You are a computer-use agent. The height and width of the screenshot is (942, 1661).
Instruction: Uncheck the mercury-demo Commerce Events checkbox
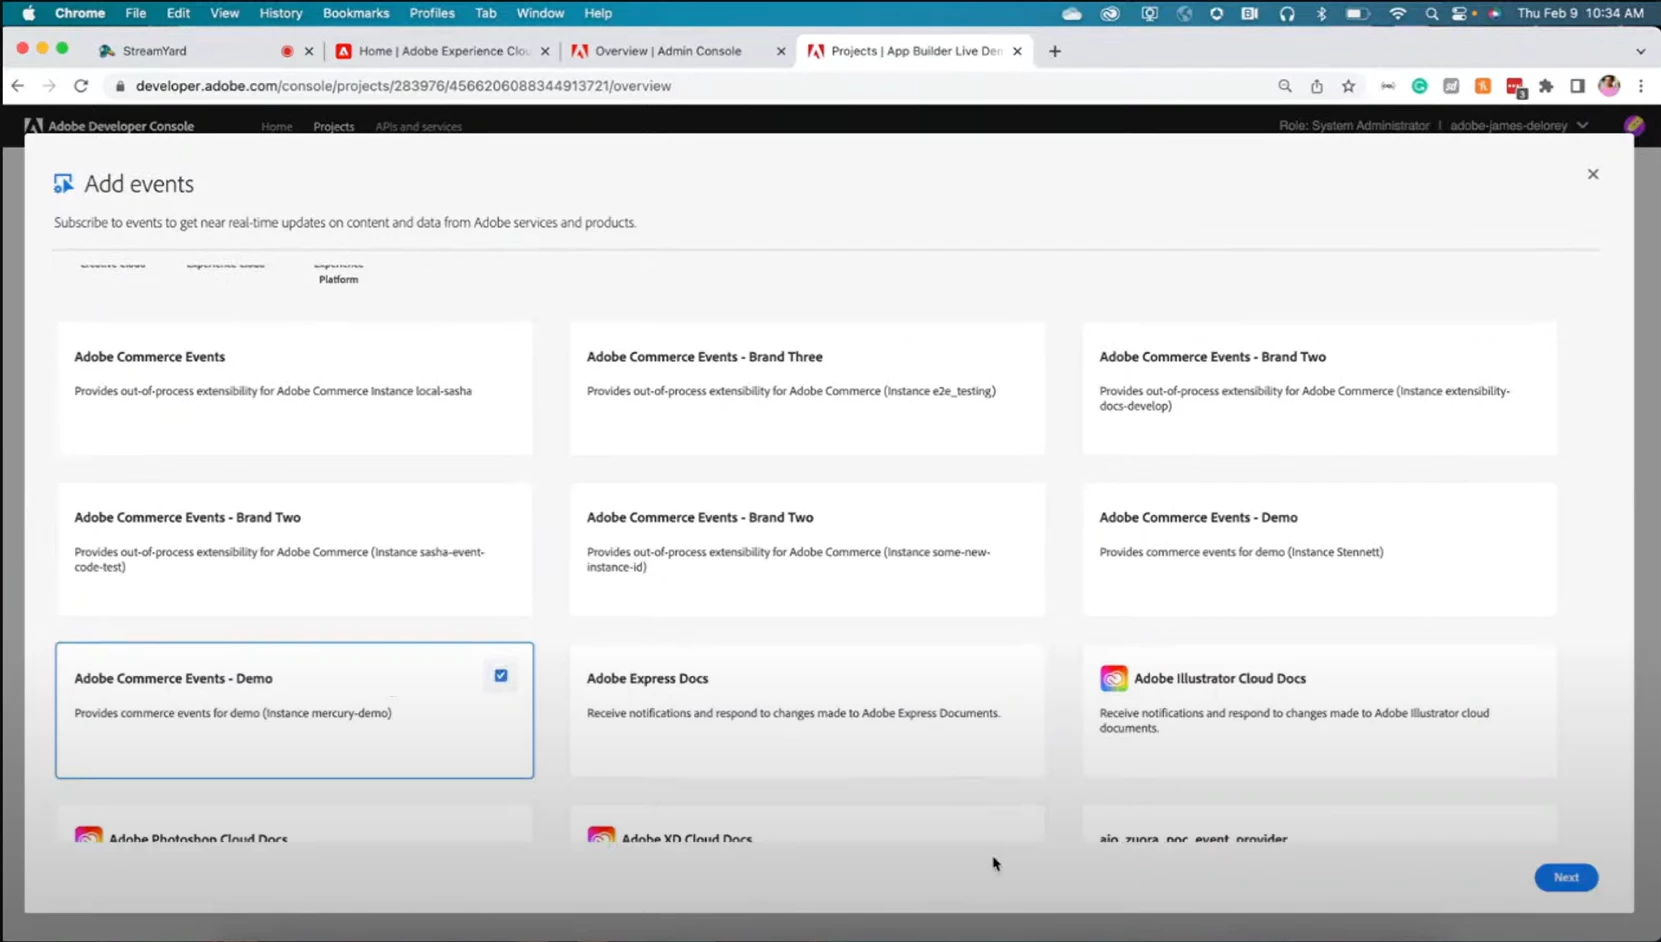(501, 676)
